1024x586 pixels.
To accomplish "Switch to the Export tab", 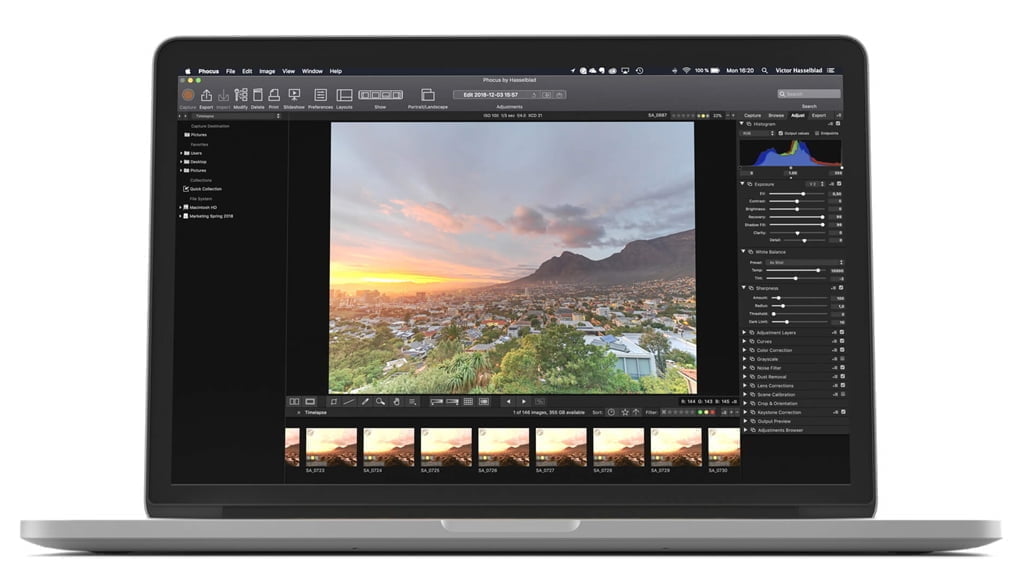I will 818,116.
